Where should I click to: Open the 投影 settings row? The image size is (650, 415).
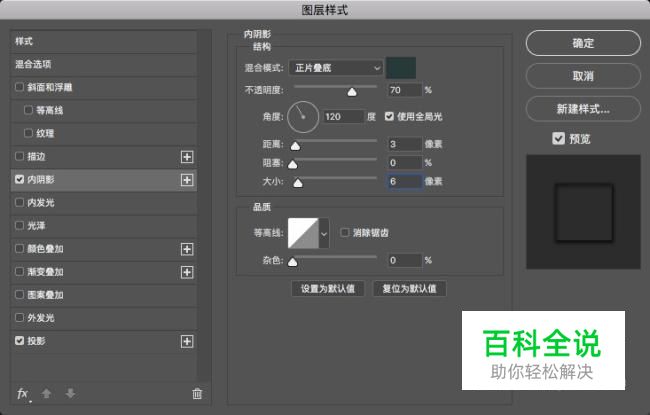coord(103,341)
